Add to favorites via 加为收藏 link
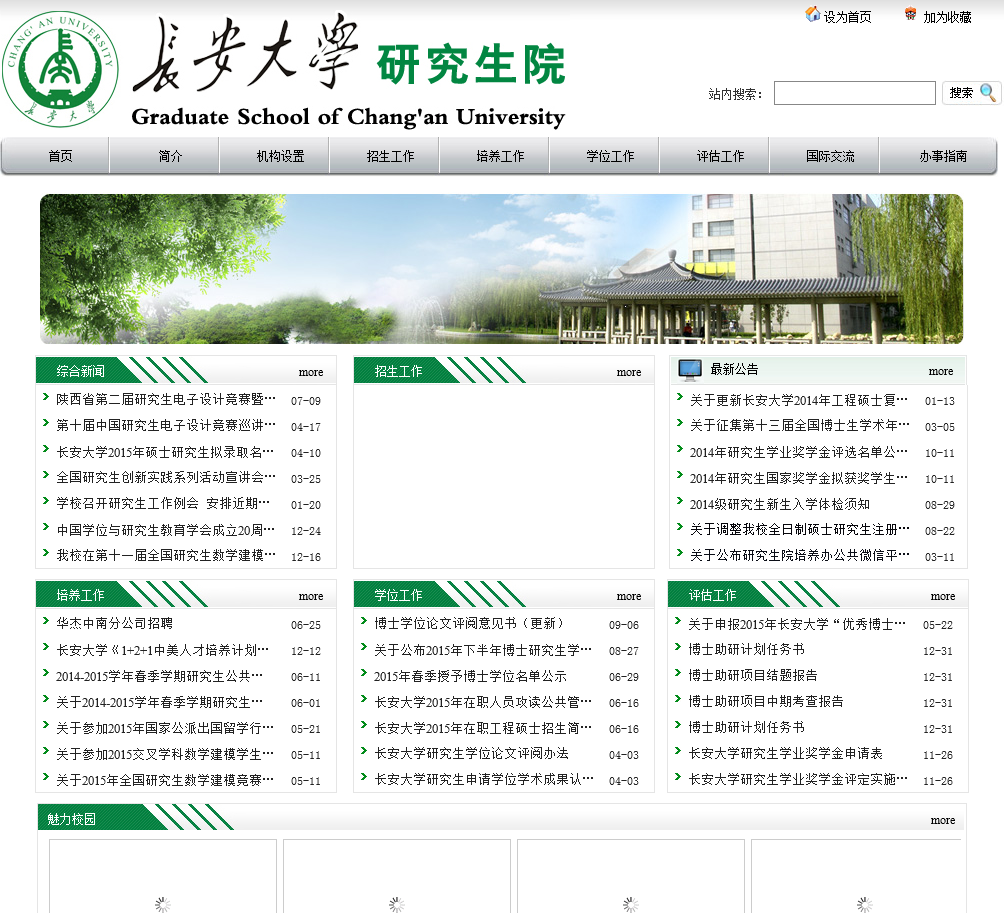Viewport: 1004px width, 913px height. (x=947, y=17)
